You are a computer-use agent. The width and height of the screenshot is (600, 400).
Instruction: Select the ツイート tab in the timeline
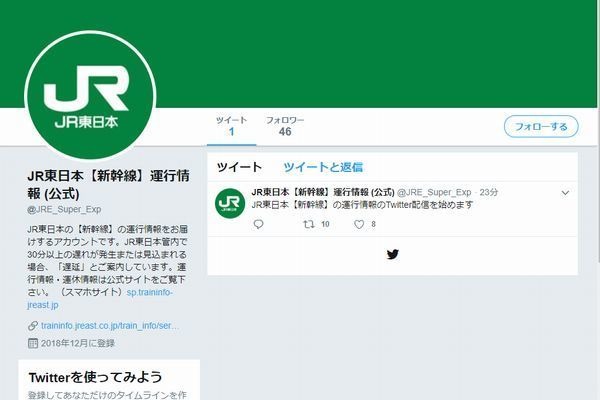click(239, 167)
